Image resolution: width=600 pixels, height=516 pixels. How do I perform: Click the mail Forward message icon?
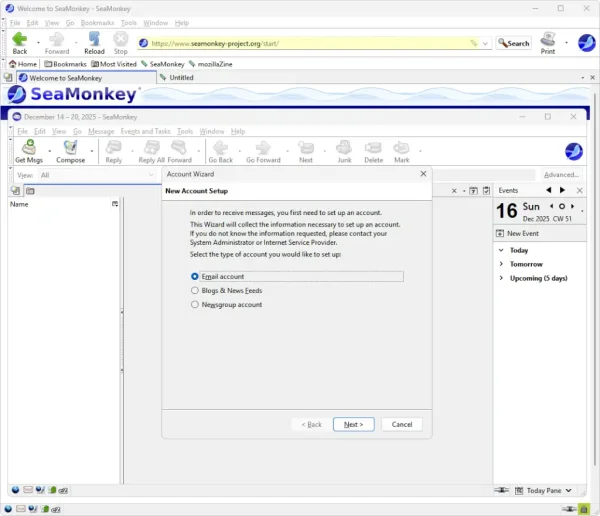179,147
